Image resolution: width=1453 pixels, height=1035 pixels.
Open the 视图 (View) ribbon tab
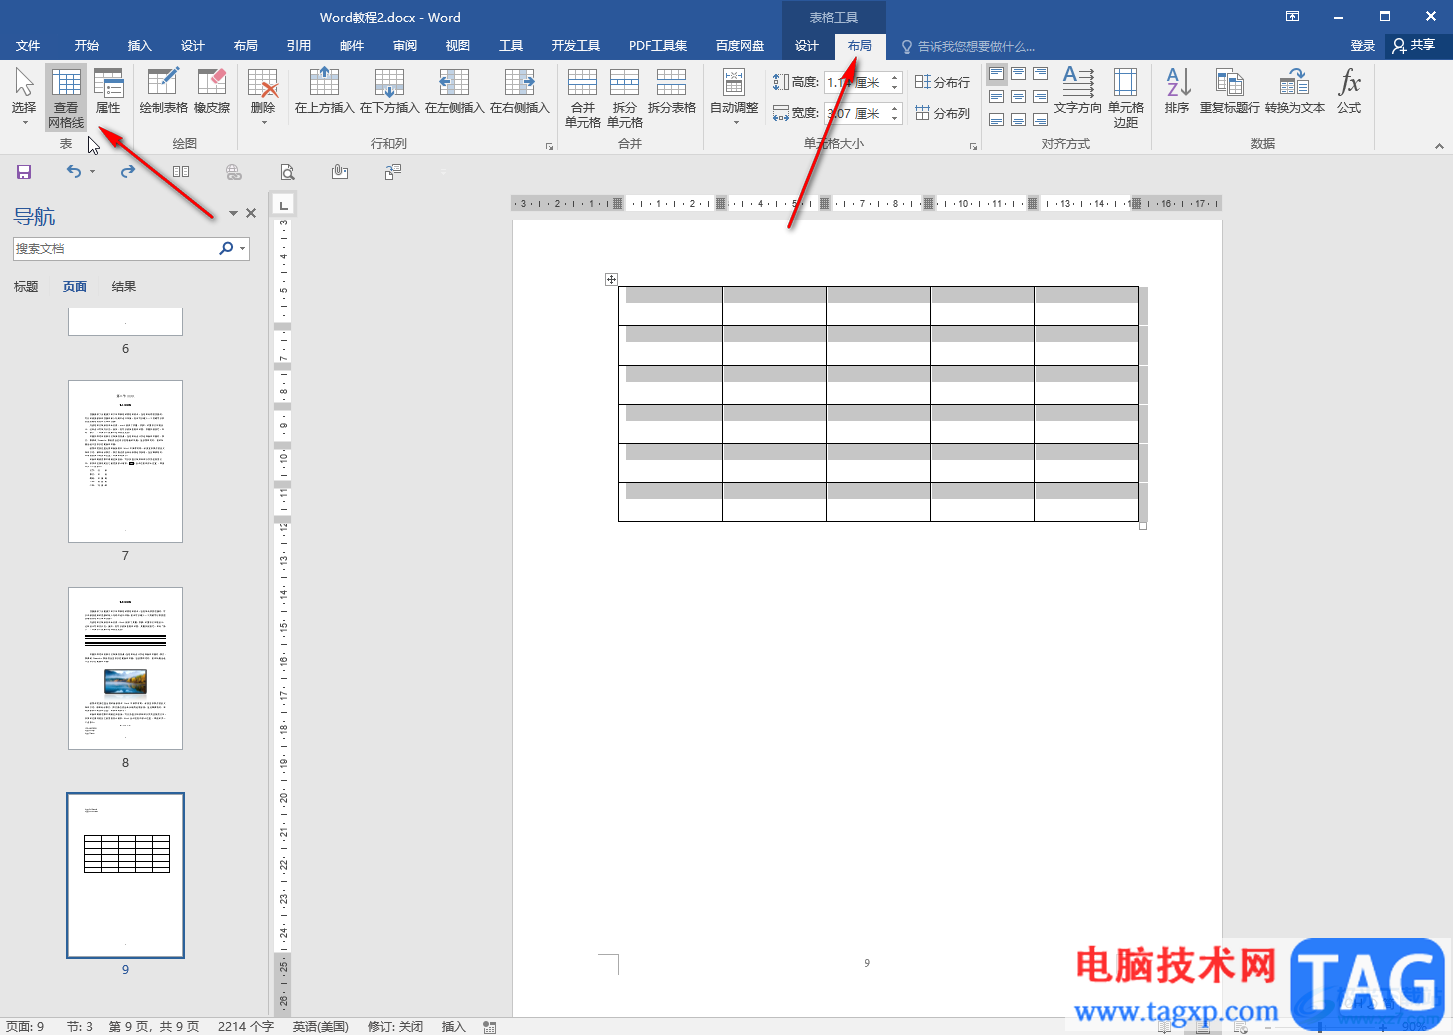point(458,46)
